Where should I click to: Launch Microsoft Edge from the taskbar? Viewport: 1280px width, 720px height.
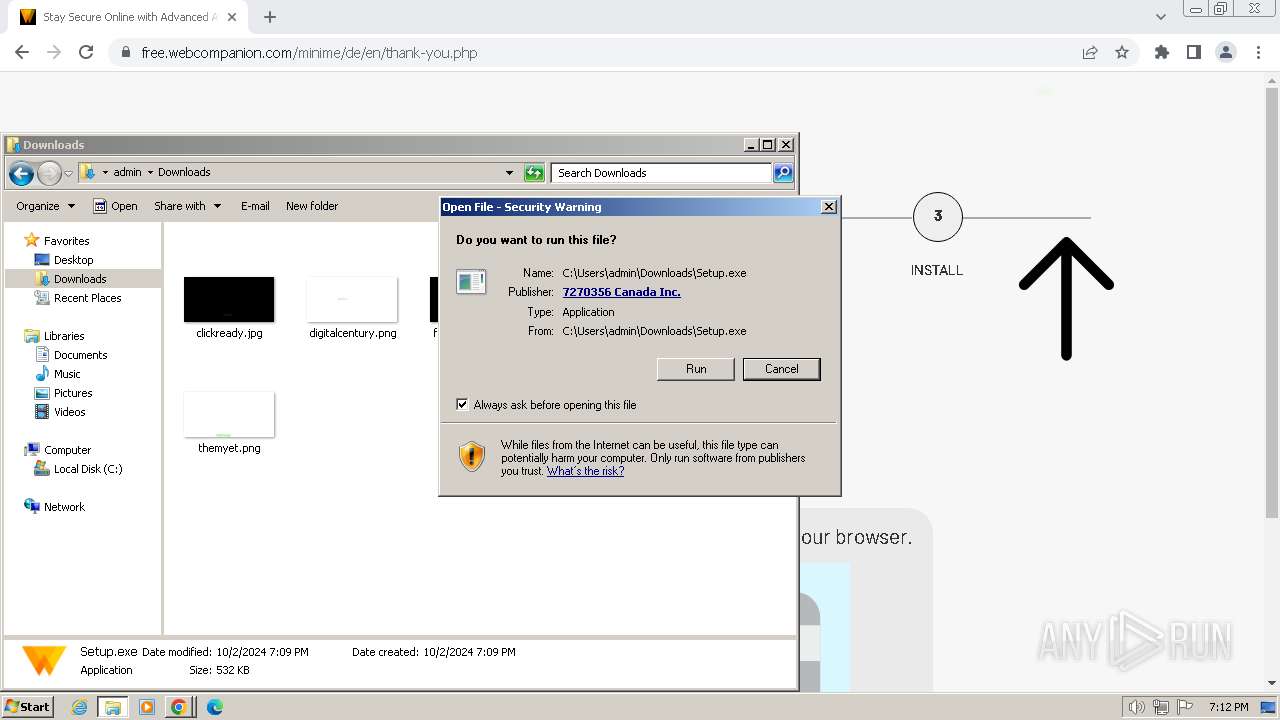pyautogui.click(x=214, y=707)
